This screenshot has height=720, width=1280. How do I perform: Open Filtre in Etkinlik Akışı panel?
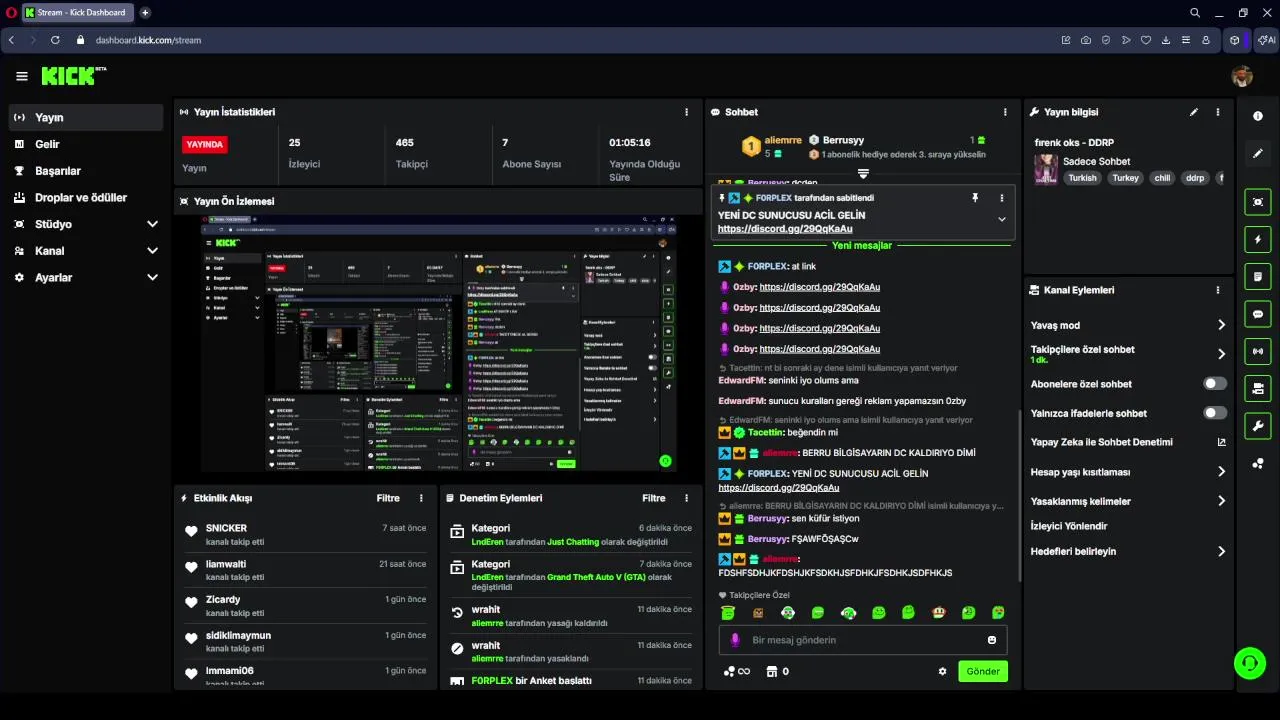click(388, 498)
